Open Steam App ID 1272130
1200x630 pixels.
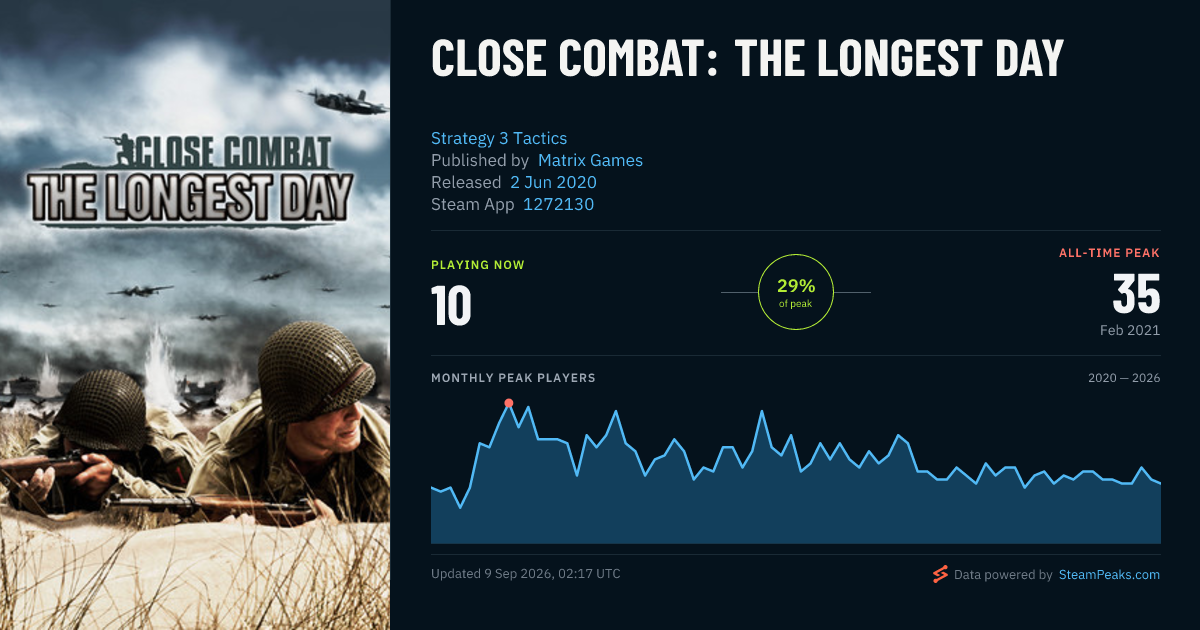pyautogui.click(x=559, y=204)
